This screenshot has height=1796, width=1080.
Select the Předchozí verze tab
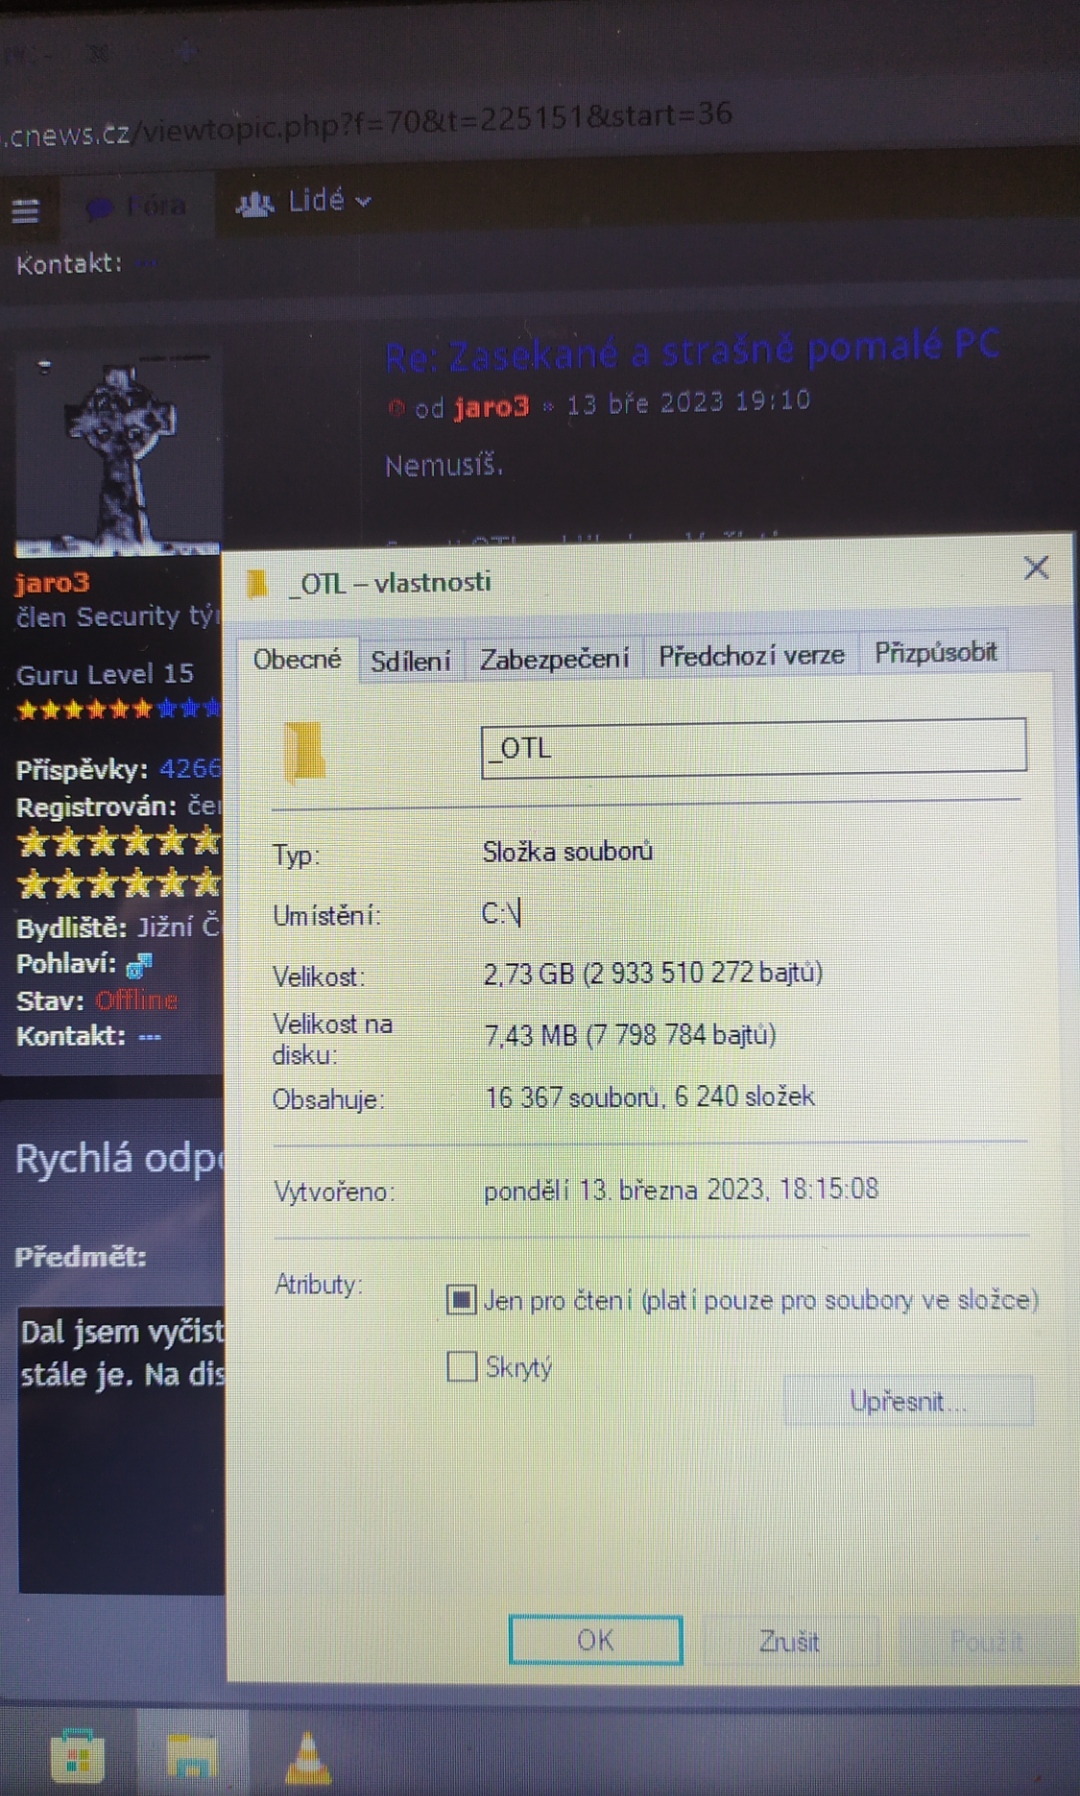click(751, 656)
